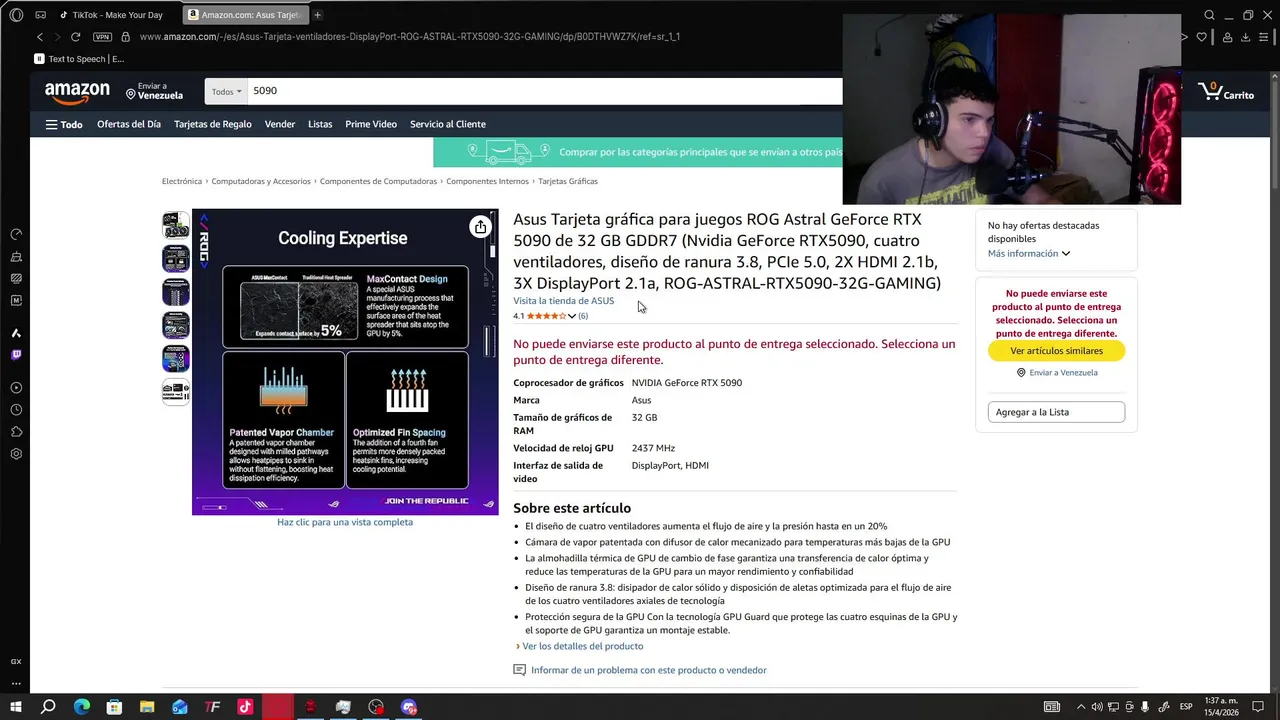Viewport: 1280px width, 720px height.
Task: Open the Vender nav link
Action: [280, 124]
